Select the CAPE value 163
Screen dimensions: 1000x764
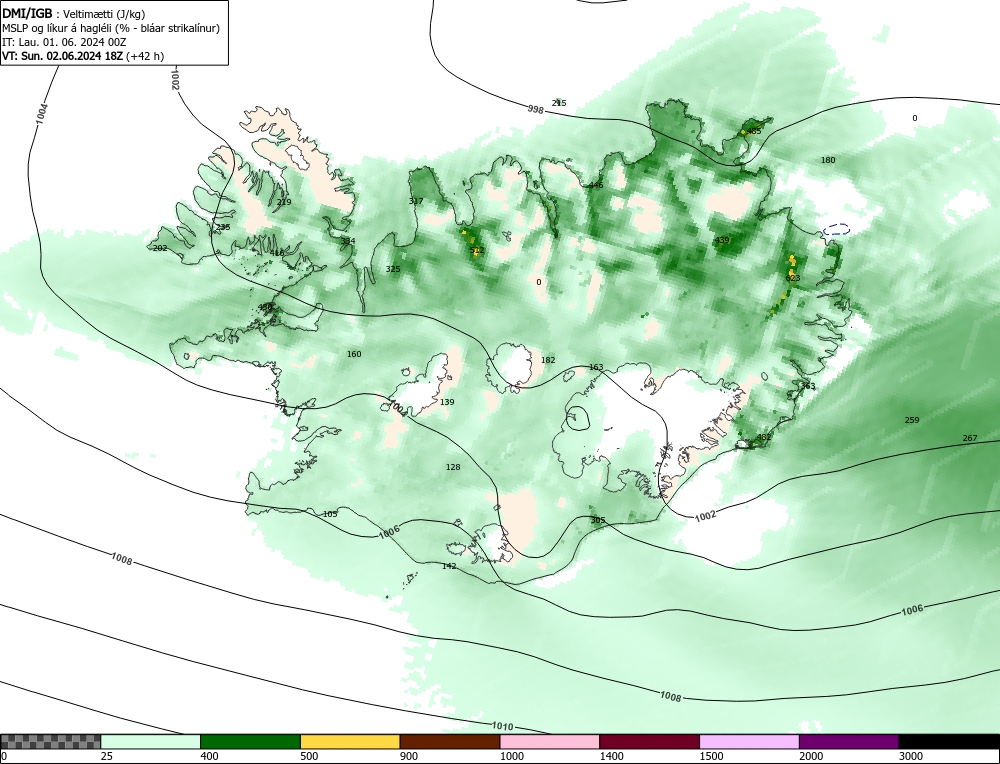pyautogui.click(x=596, y=367)
